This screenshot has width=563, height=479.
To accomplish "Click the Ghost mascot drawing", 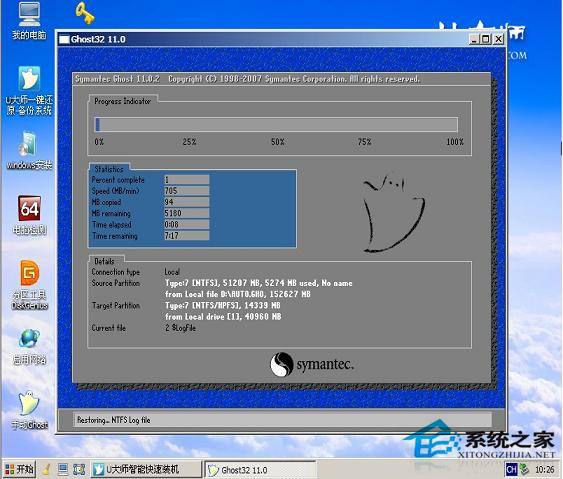I will (394, 213).
